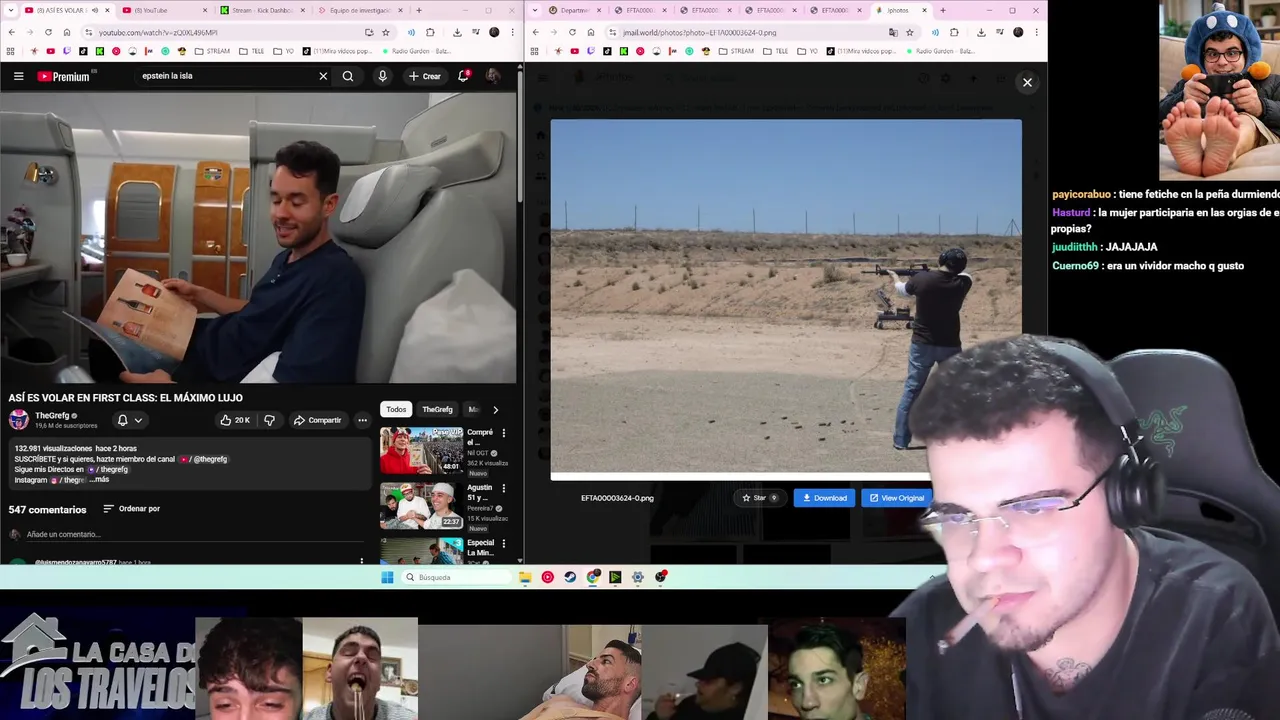Open STREAM bookmarks folder in YouTube window
Viewport: 1280px width, 720px height.
(212, 51)
